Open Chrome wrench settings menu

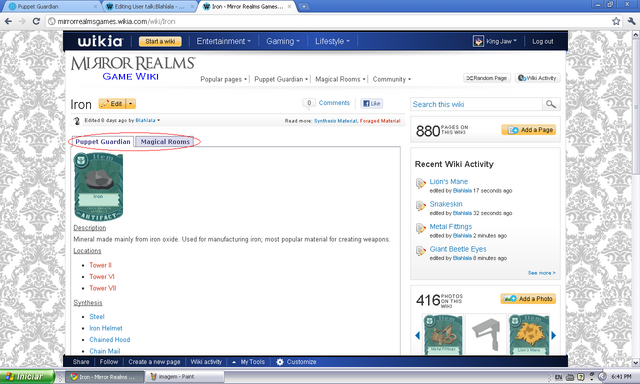coord(631,21)
